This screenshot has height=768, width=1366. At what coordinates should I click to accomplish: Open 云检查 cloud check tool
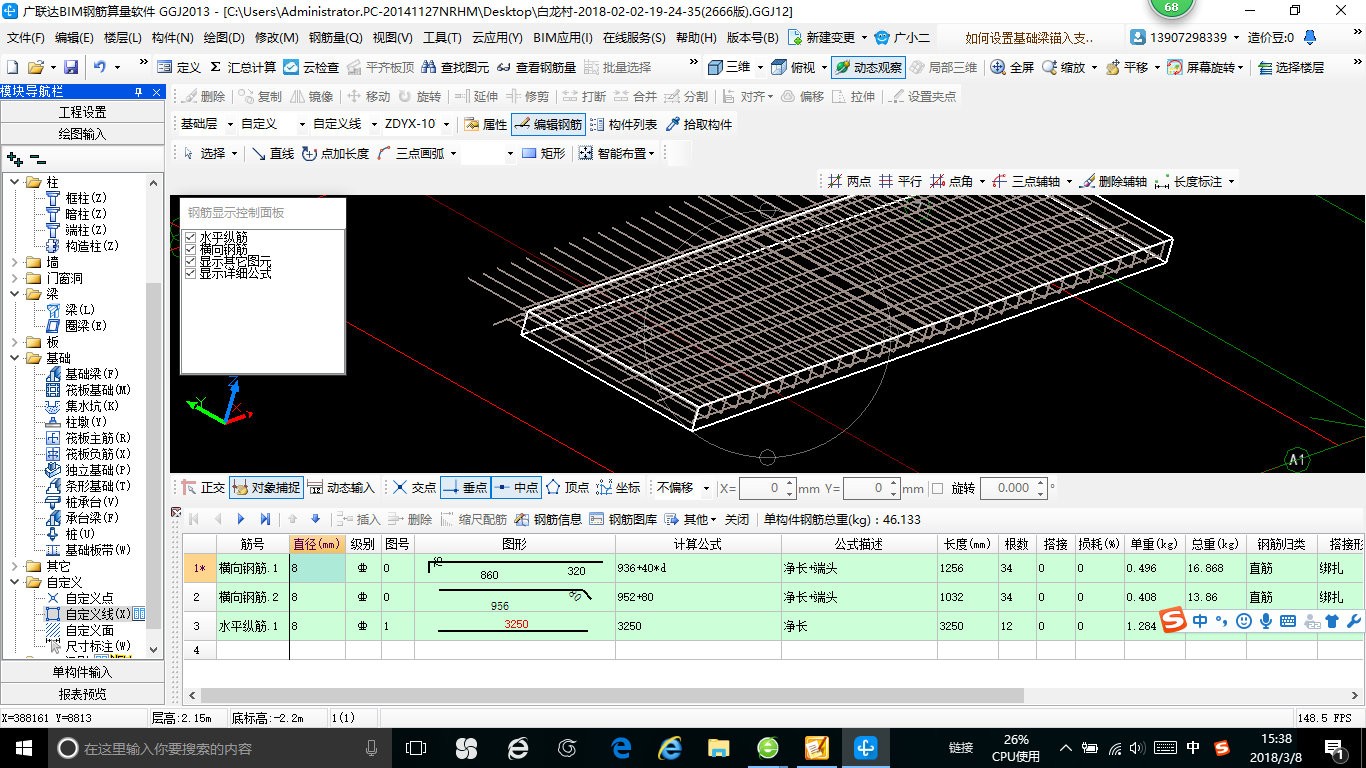tap(311, 67)
